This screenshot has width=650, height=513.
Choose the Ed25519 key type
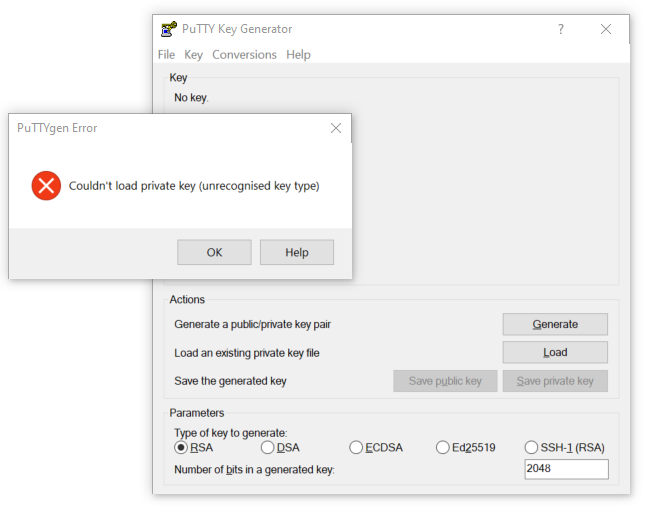(443, 448)
